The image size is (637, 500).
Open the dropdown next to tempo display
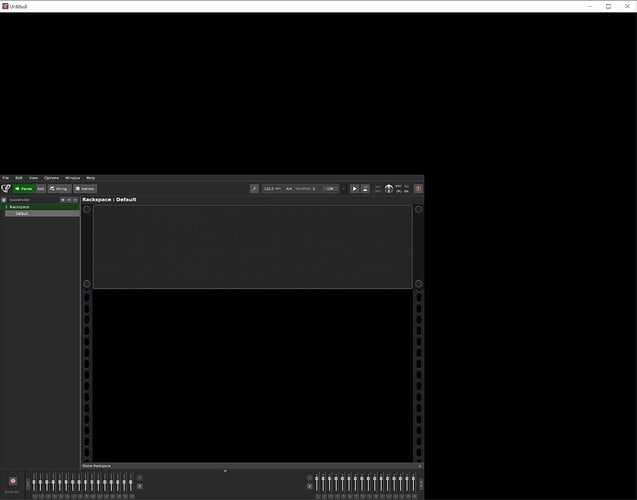tap(344, 188)
